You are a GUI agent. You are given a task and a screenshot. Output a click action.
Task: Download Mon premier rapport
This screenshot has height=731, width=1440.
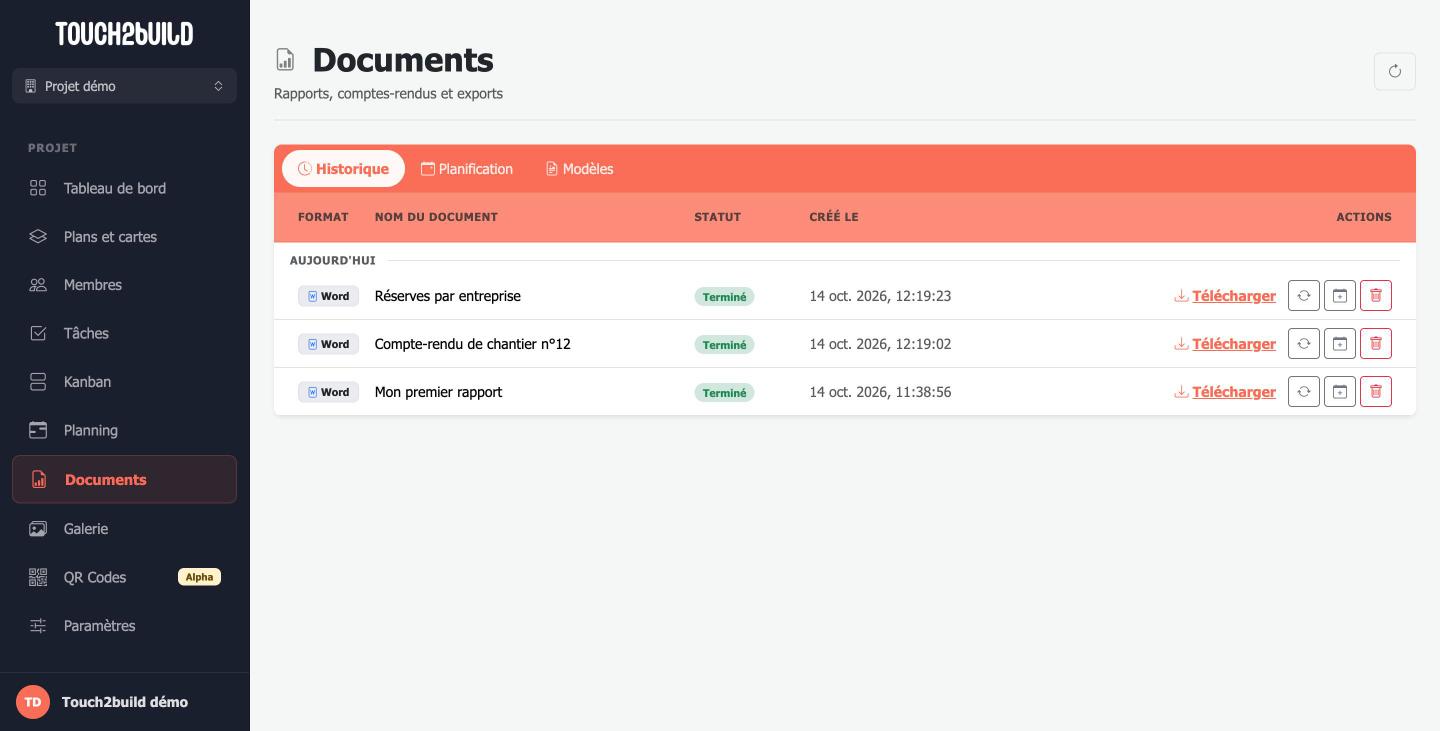point(1225,392)
